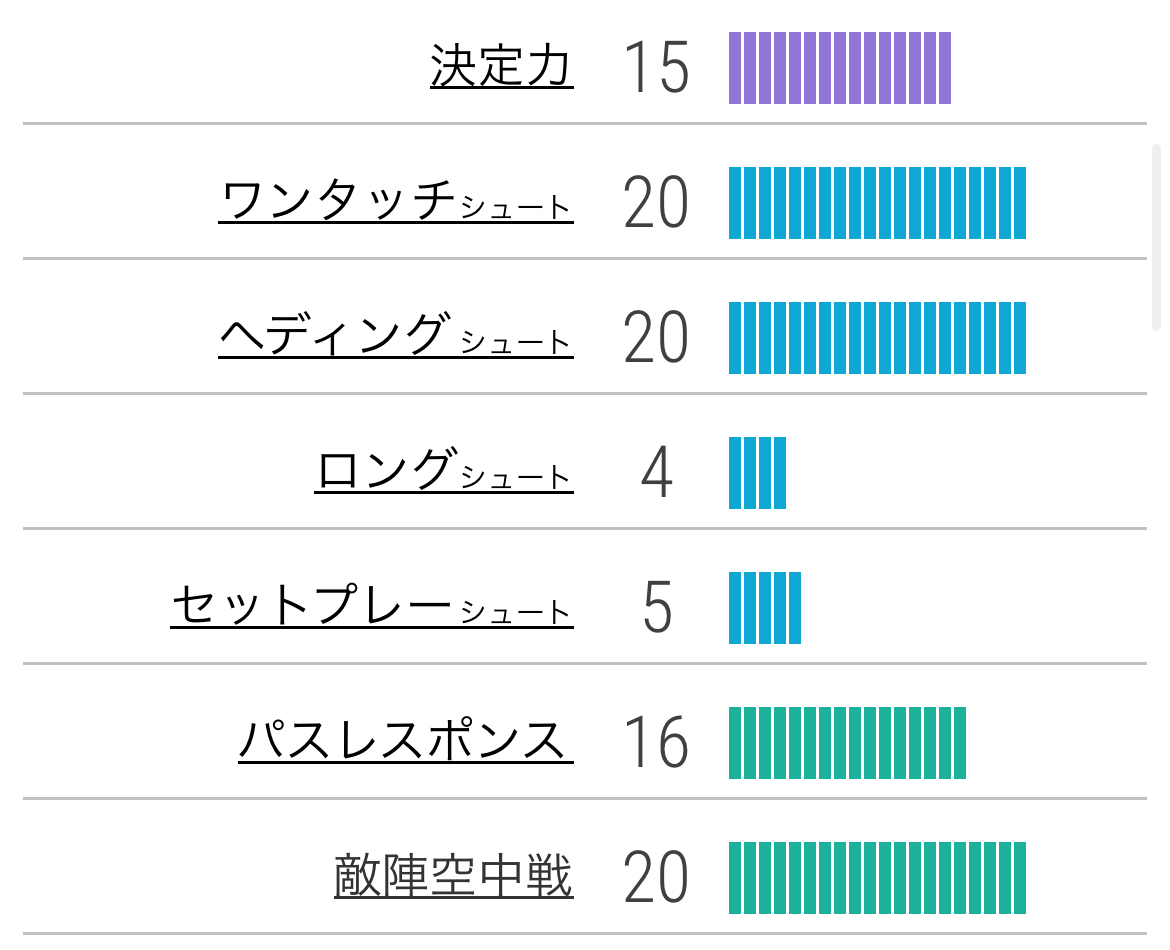The height and width of the screenshot is (950, 1170).
Task: Click the vertical scrollbar thumb
Action: click(1156, 237)
